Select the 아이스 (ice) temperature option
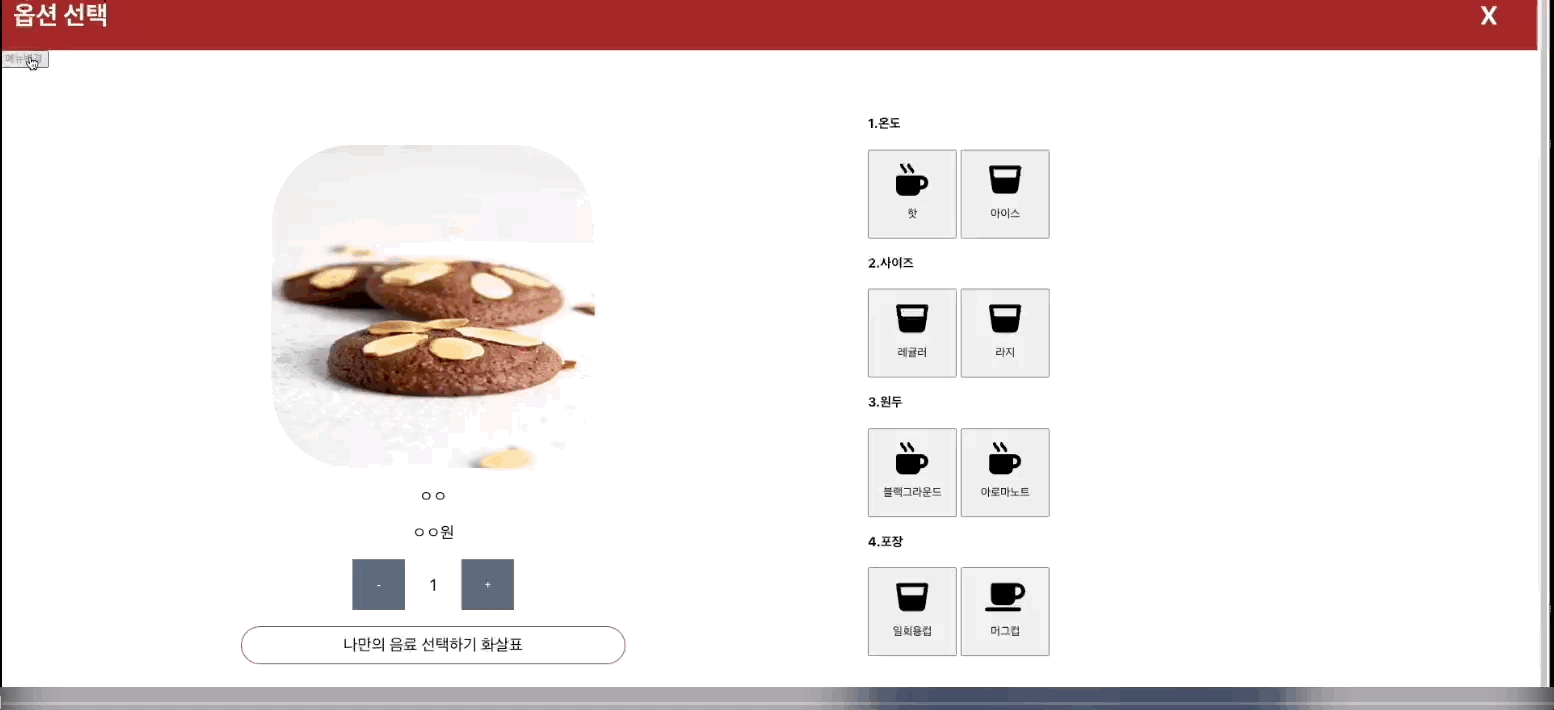The image size is (1554, 710). click(x=1005, y=194)
